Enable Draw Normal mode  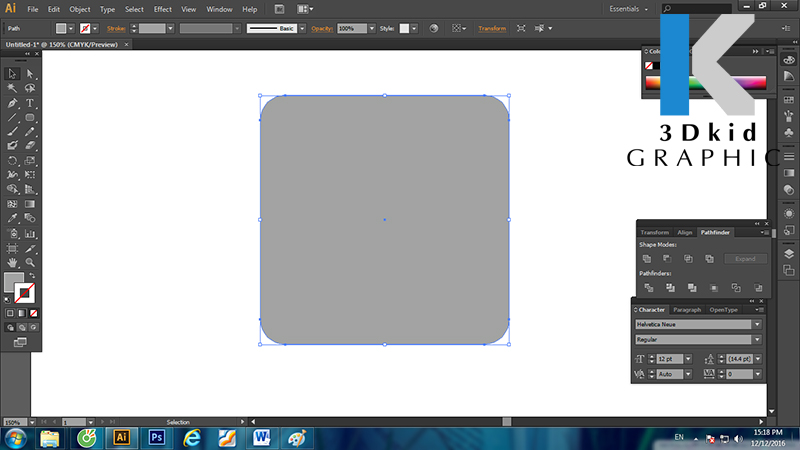coord(10,328)
